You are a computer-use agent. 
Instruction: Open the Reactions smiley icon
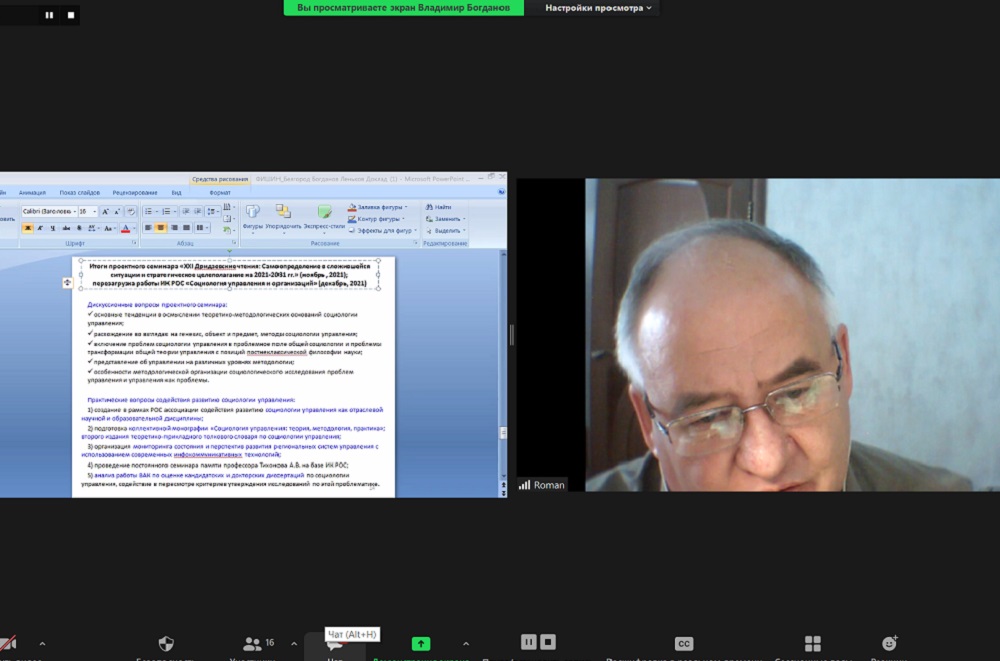tap(890, 644)
